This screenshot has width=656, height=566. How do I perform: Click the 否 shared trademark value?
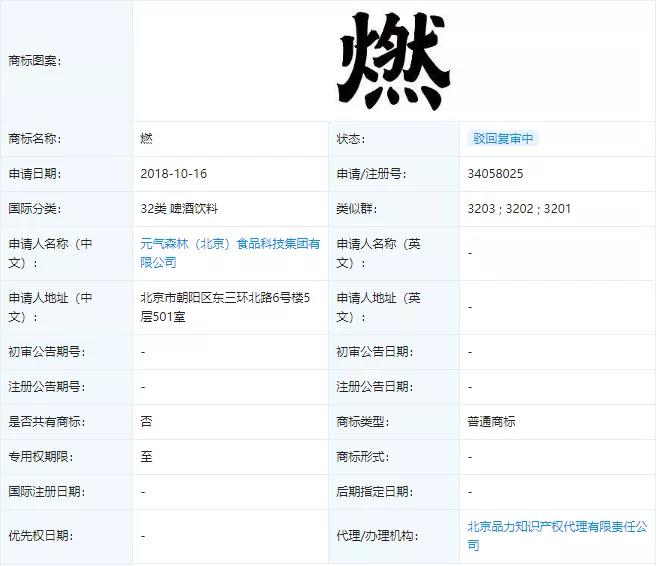coord(146,422)
